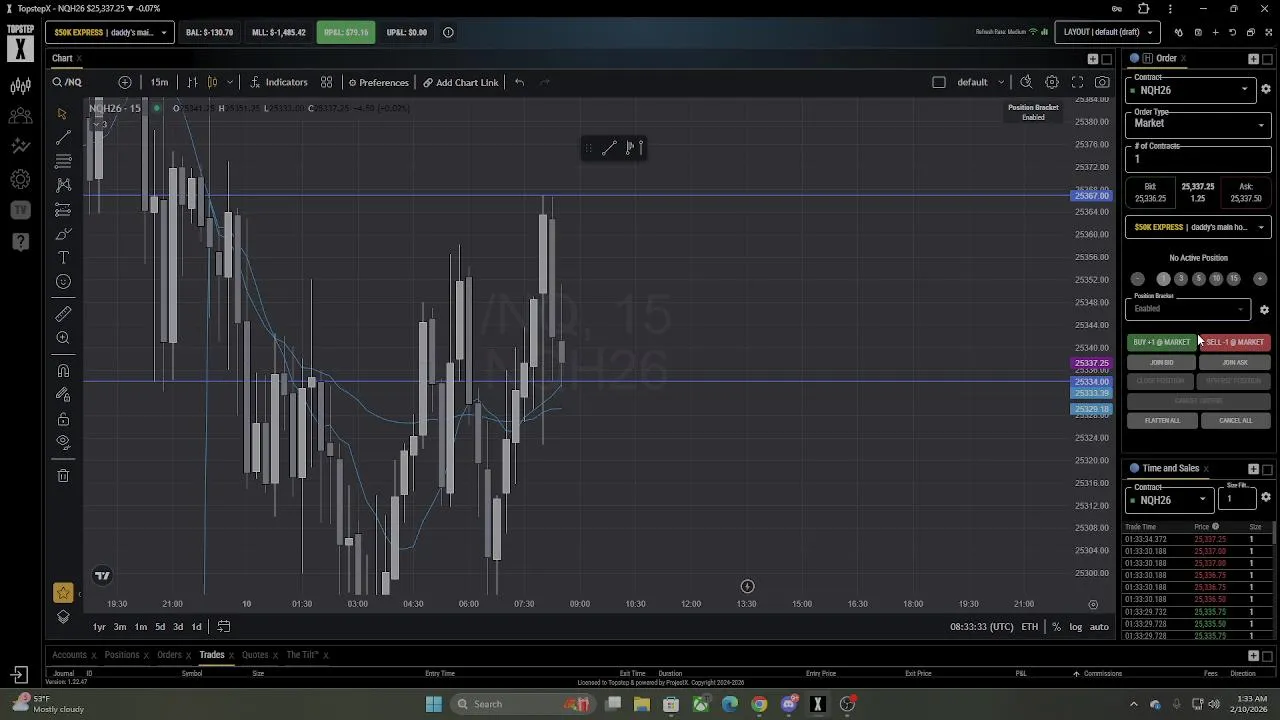Open the Indicators dialog
This screenshot has height=720, width=1280.
point(279,82)
